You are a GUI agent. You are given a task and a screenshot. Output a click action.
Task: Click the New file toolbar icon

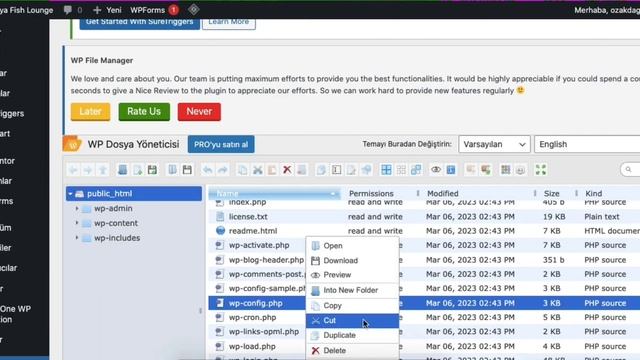137,170
